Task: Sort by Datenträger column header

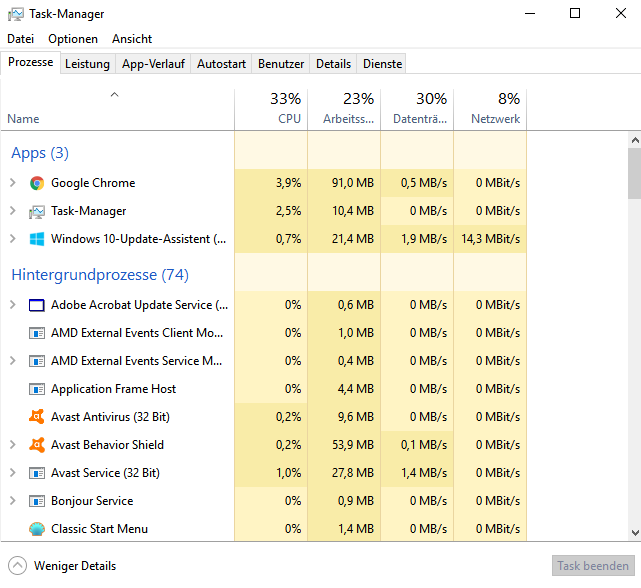Action: 417,110
